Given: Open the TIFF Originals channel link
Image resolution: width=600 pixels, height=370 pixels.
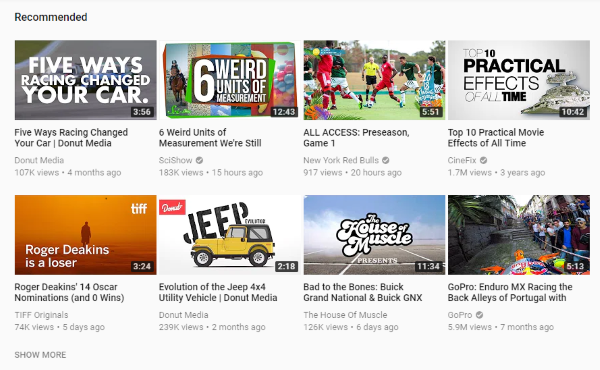Looking at the screenshot, I should [41, 315].
